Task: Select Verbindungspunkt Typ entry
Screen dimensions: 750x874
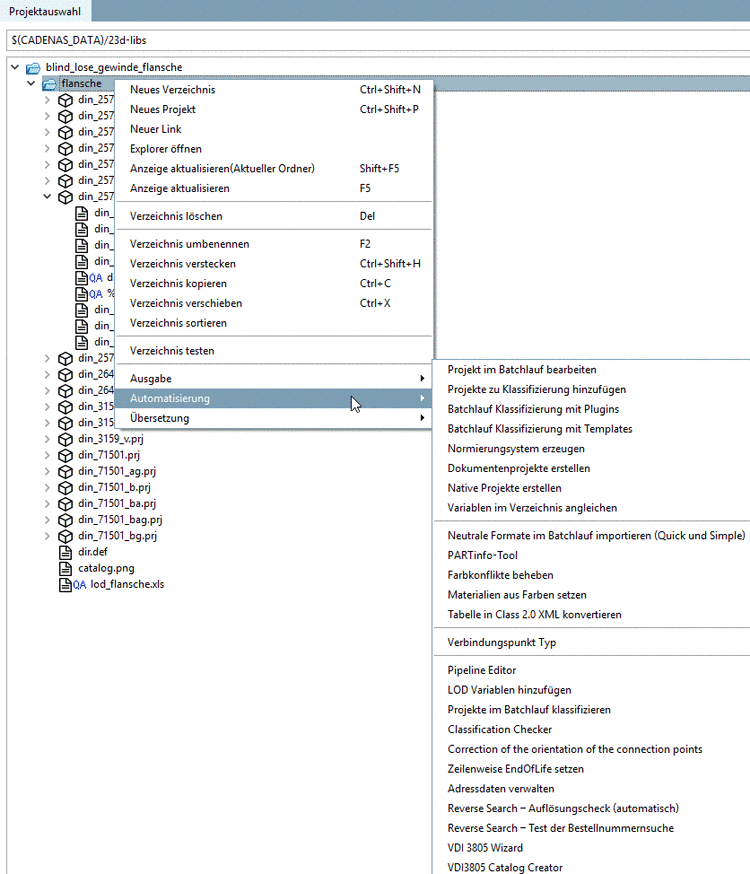Action: pyautogui.click(x=592, y=643)
